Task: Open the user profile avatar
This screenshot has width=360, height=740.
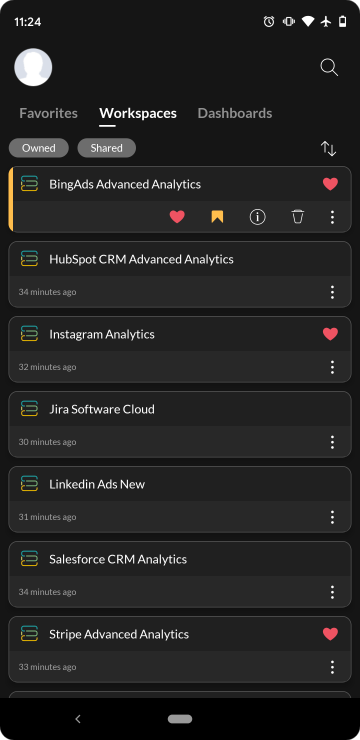Action: click(33, 67)
